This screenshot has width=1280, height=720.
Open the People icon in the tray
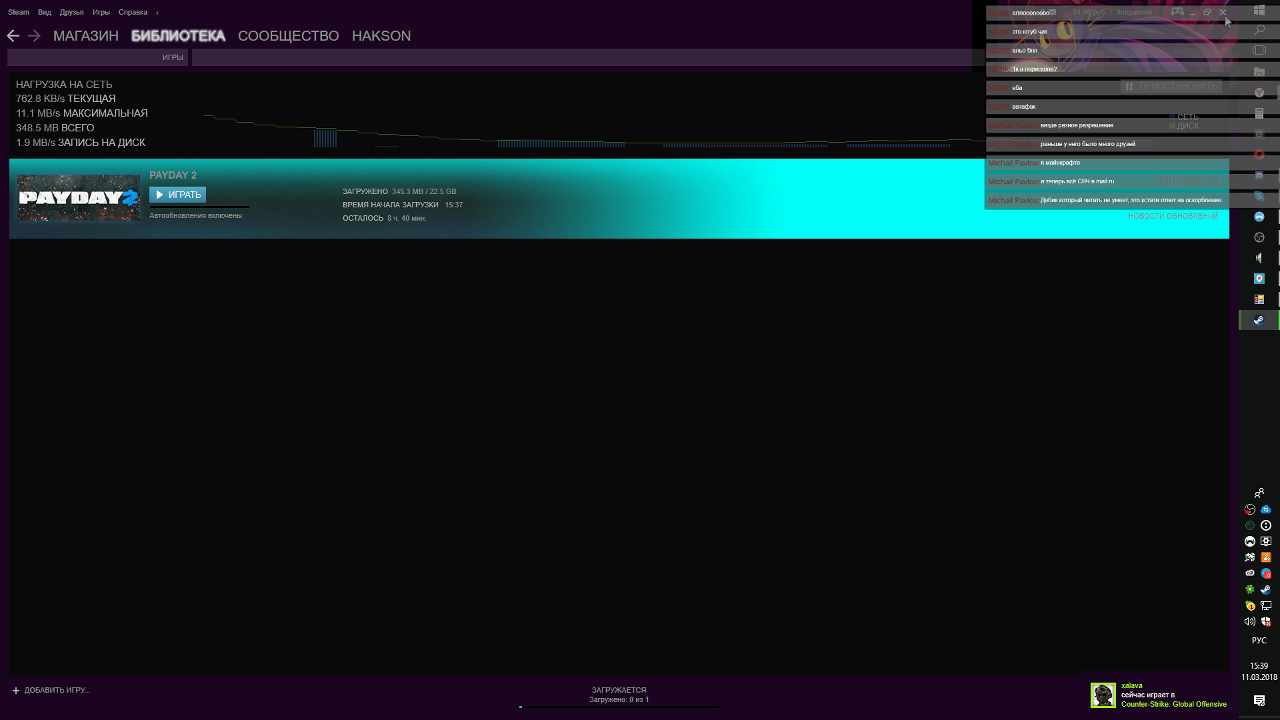tap(1259, 493)
